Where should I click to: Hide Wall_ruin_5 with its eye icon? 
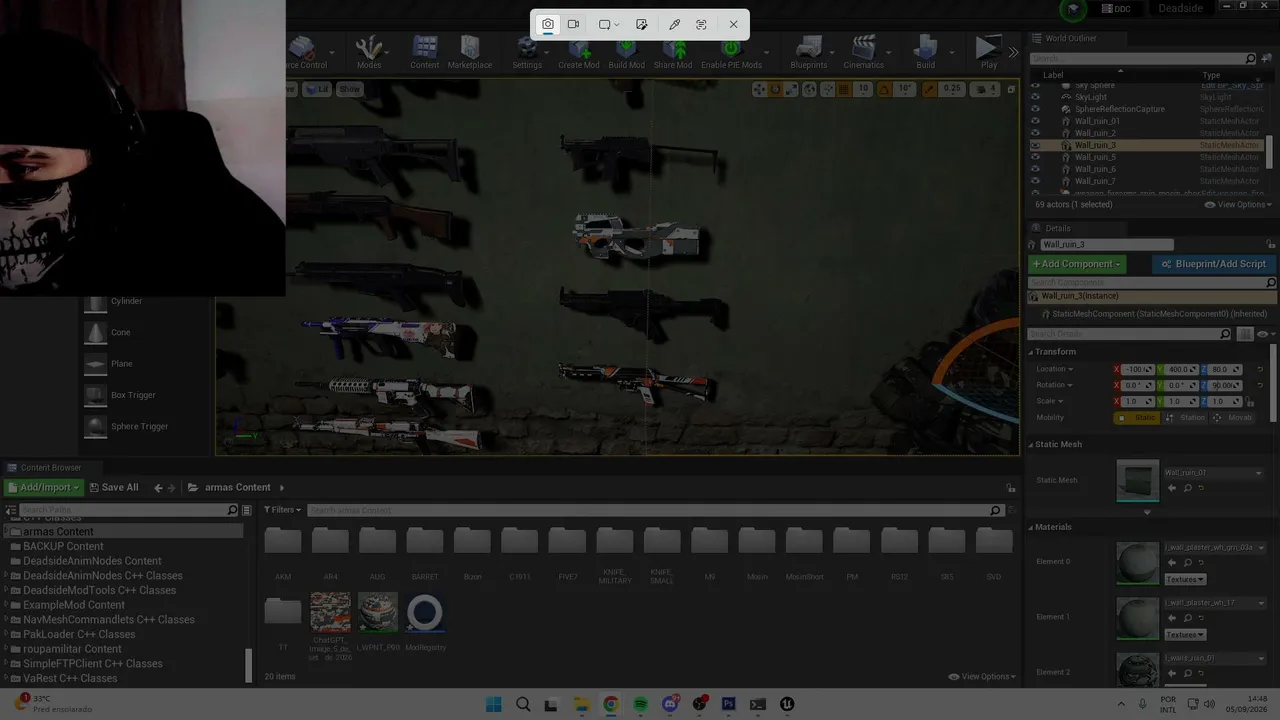tap(1035, 157)
